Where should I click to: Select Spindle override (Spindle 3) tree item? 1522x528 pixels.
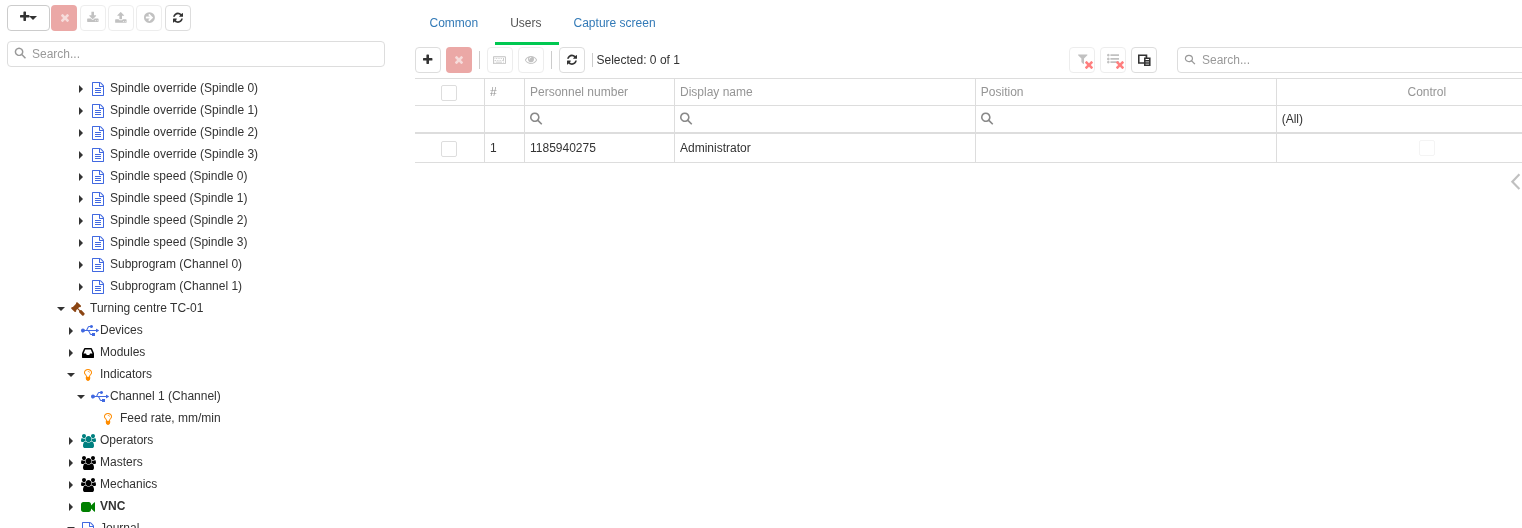184,154
